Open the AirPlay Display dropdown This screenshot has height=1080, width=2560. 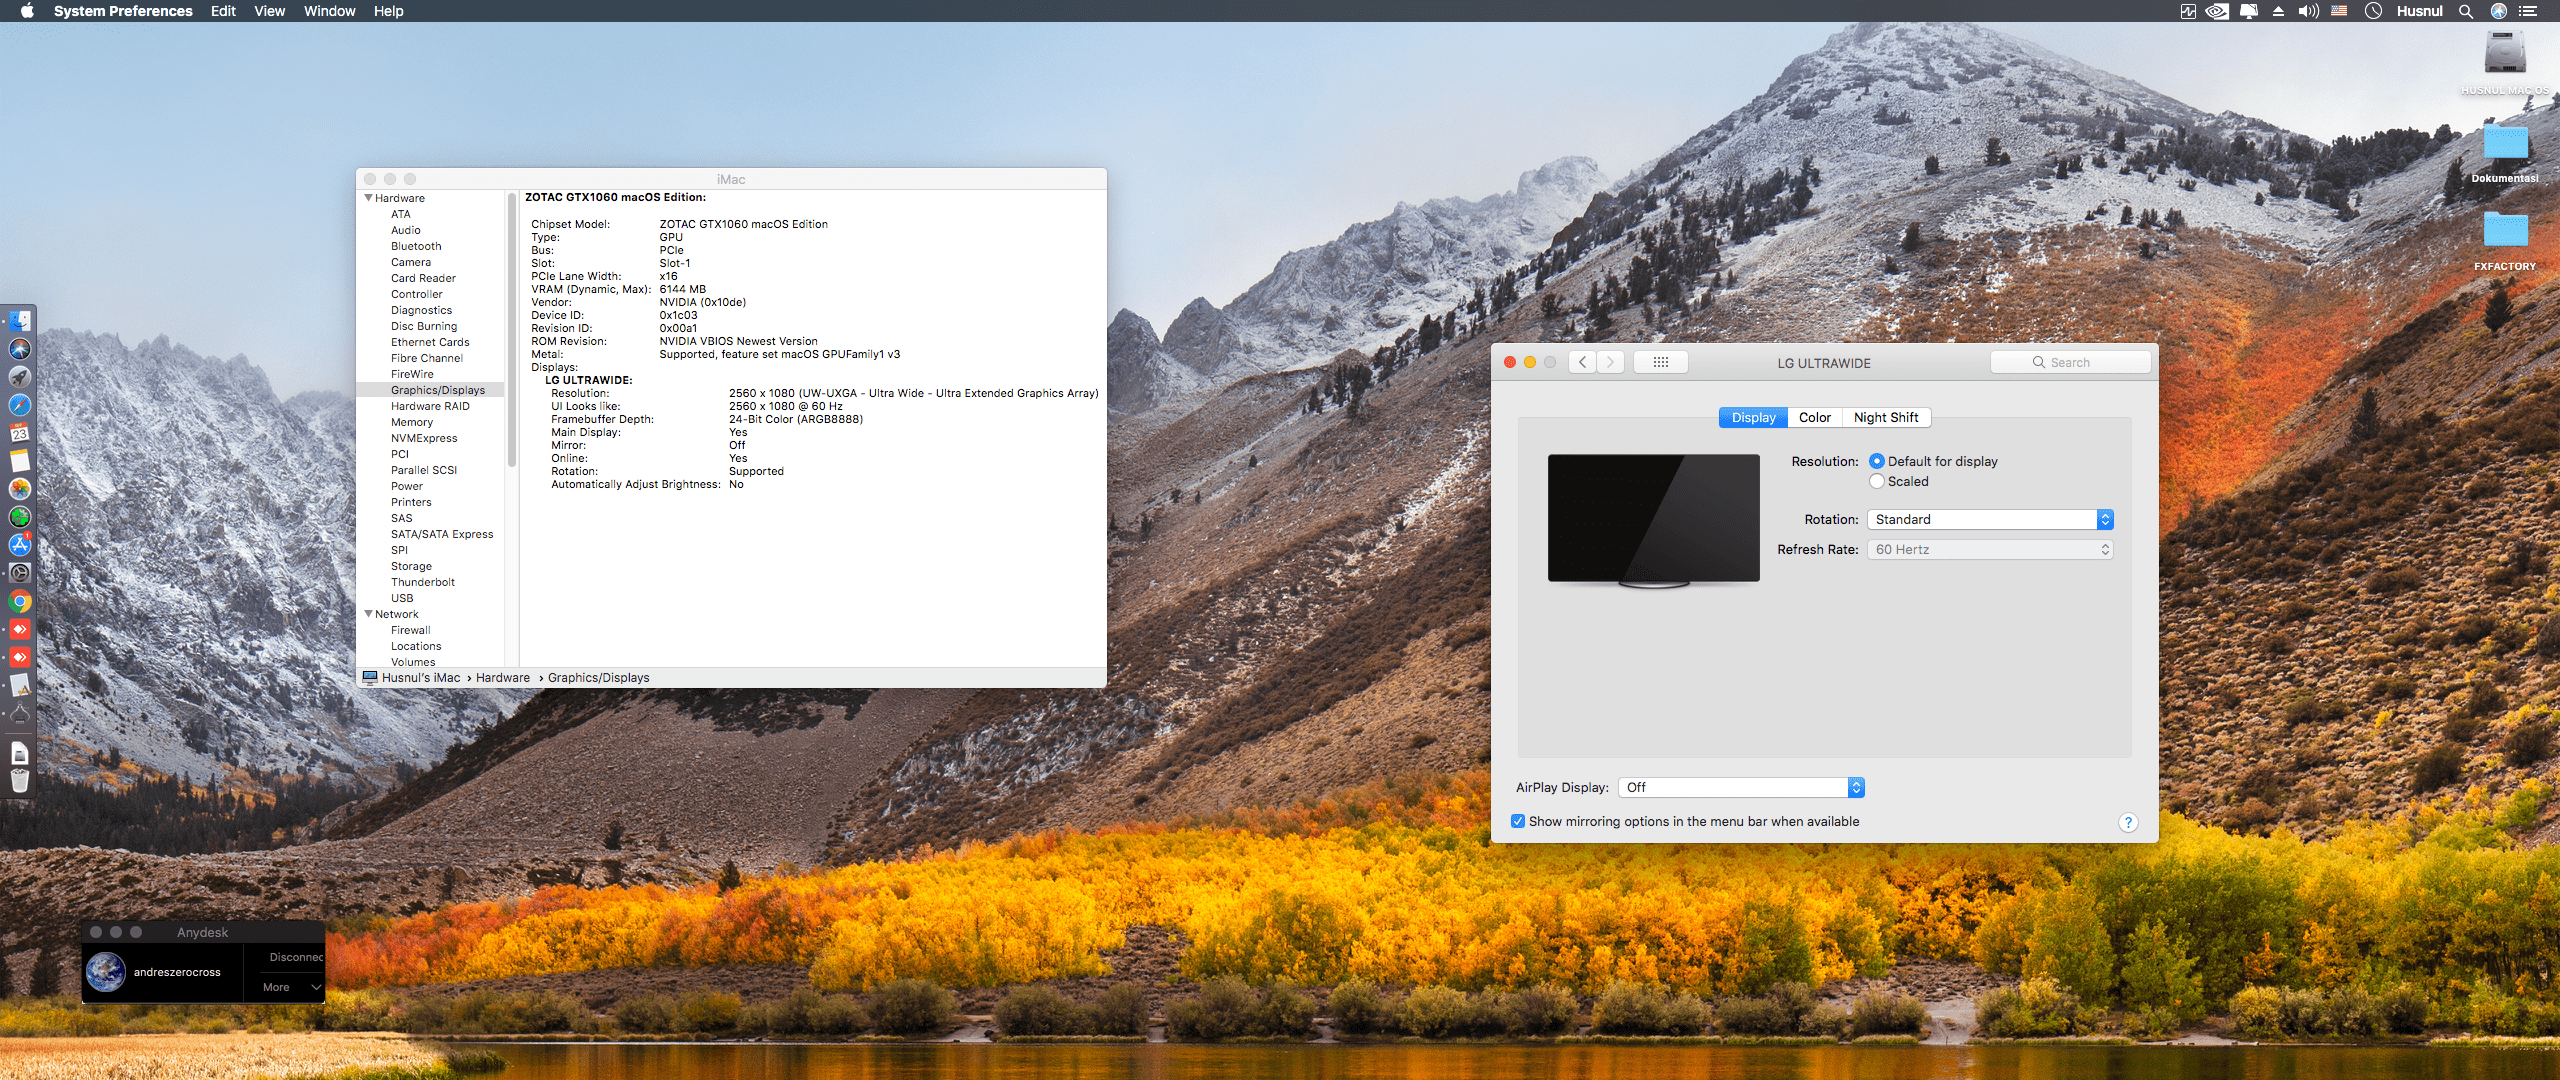[x=1741, y=787]
